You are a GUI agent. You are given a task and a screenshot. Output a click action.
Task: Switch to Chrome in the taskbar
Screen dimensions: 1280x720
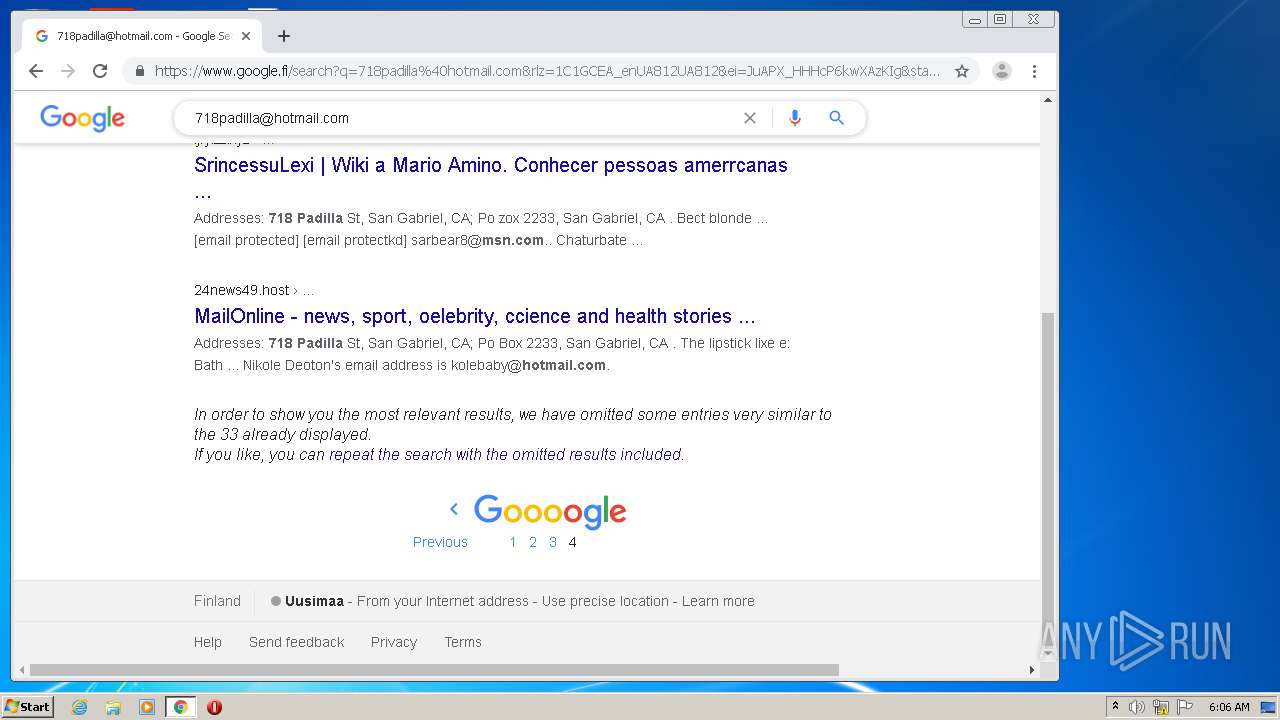[180, 707]
